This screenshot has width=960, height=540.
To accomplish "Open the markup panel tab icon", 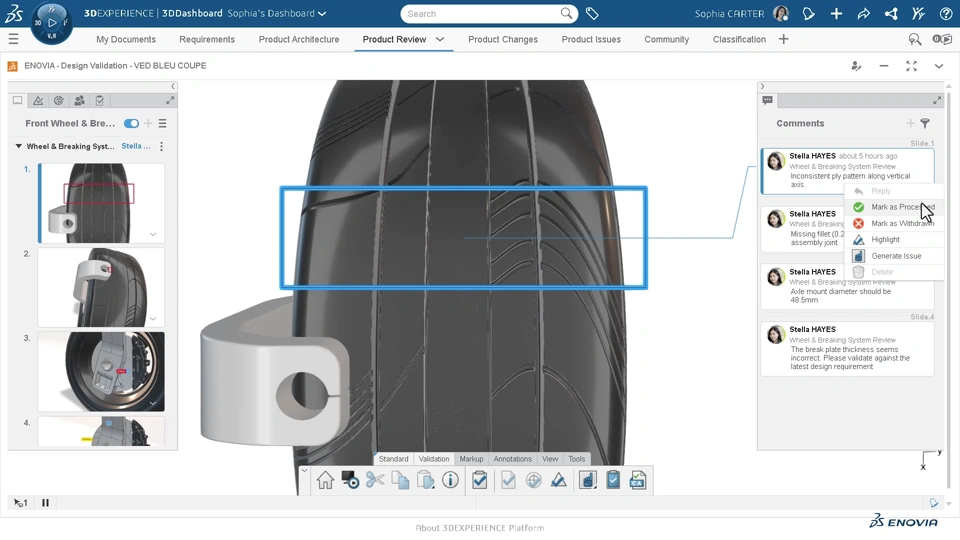I will (38, 100).
